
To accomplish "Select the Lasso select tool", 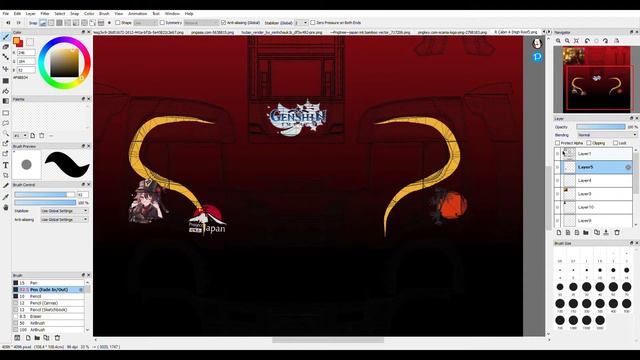I will pos(6,123).
